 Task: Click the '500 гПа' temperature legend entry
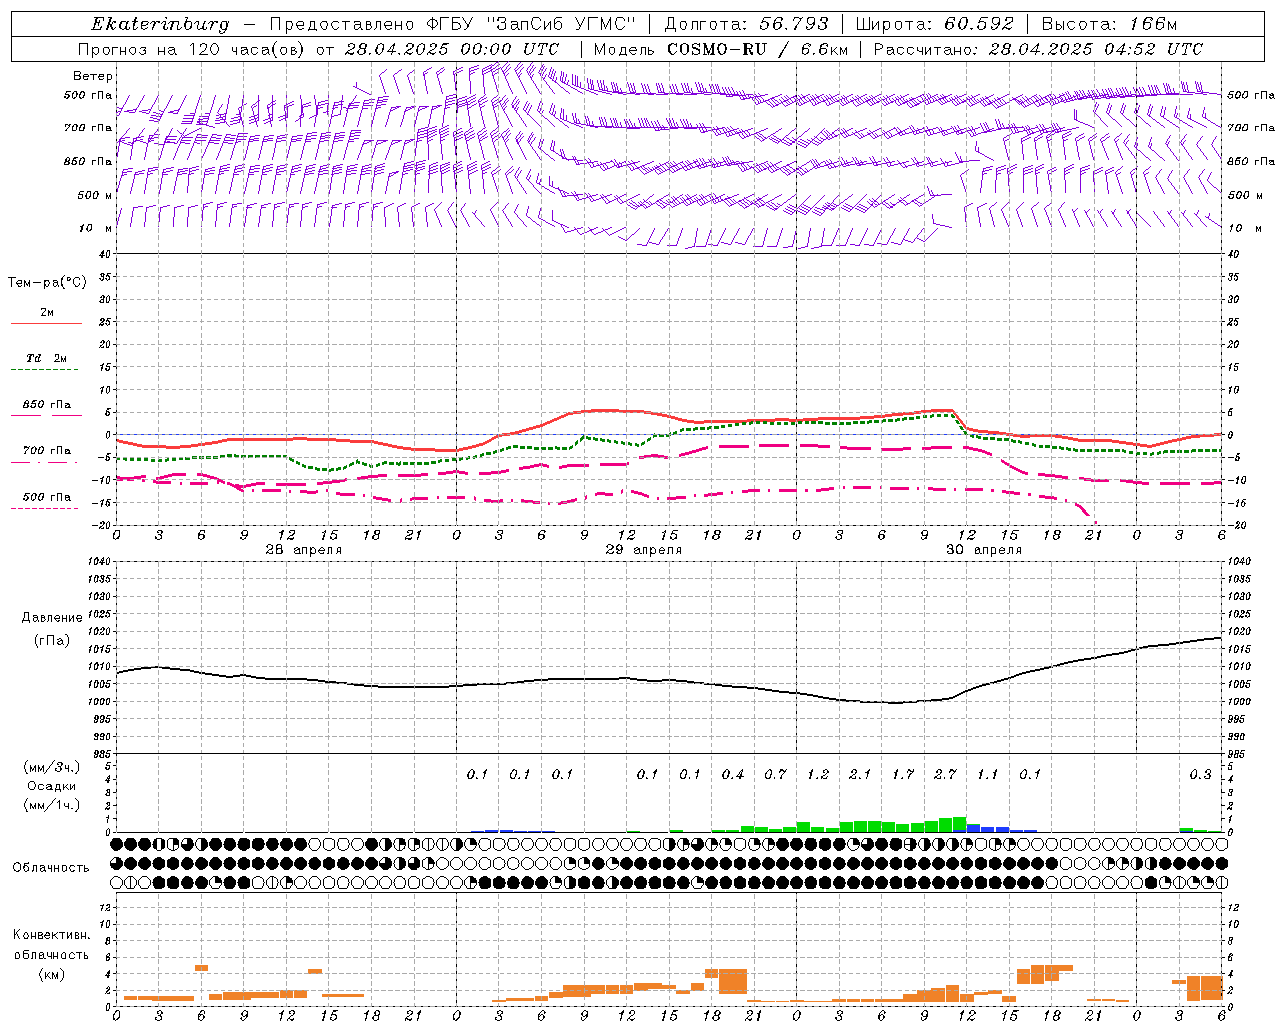[47, 497]
